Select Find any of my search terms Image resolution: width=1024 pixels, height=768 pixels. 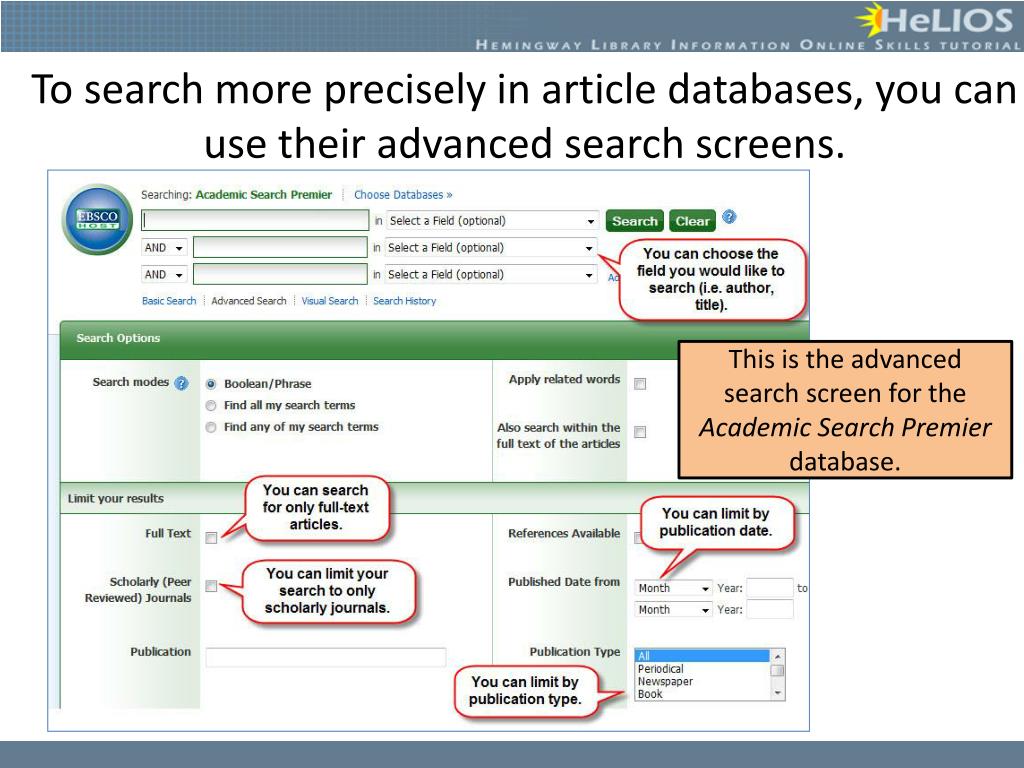211,427
